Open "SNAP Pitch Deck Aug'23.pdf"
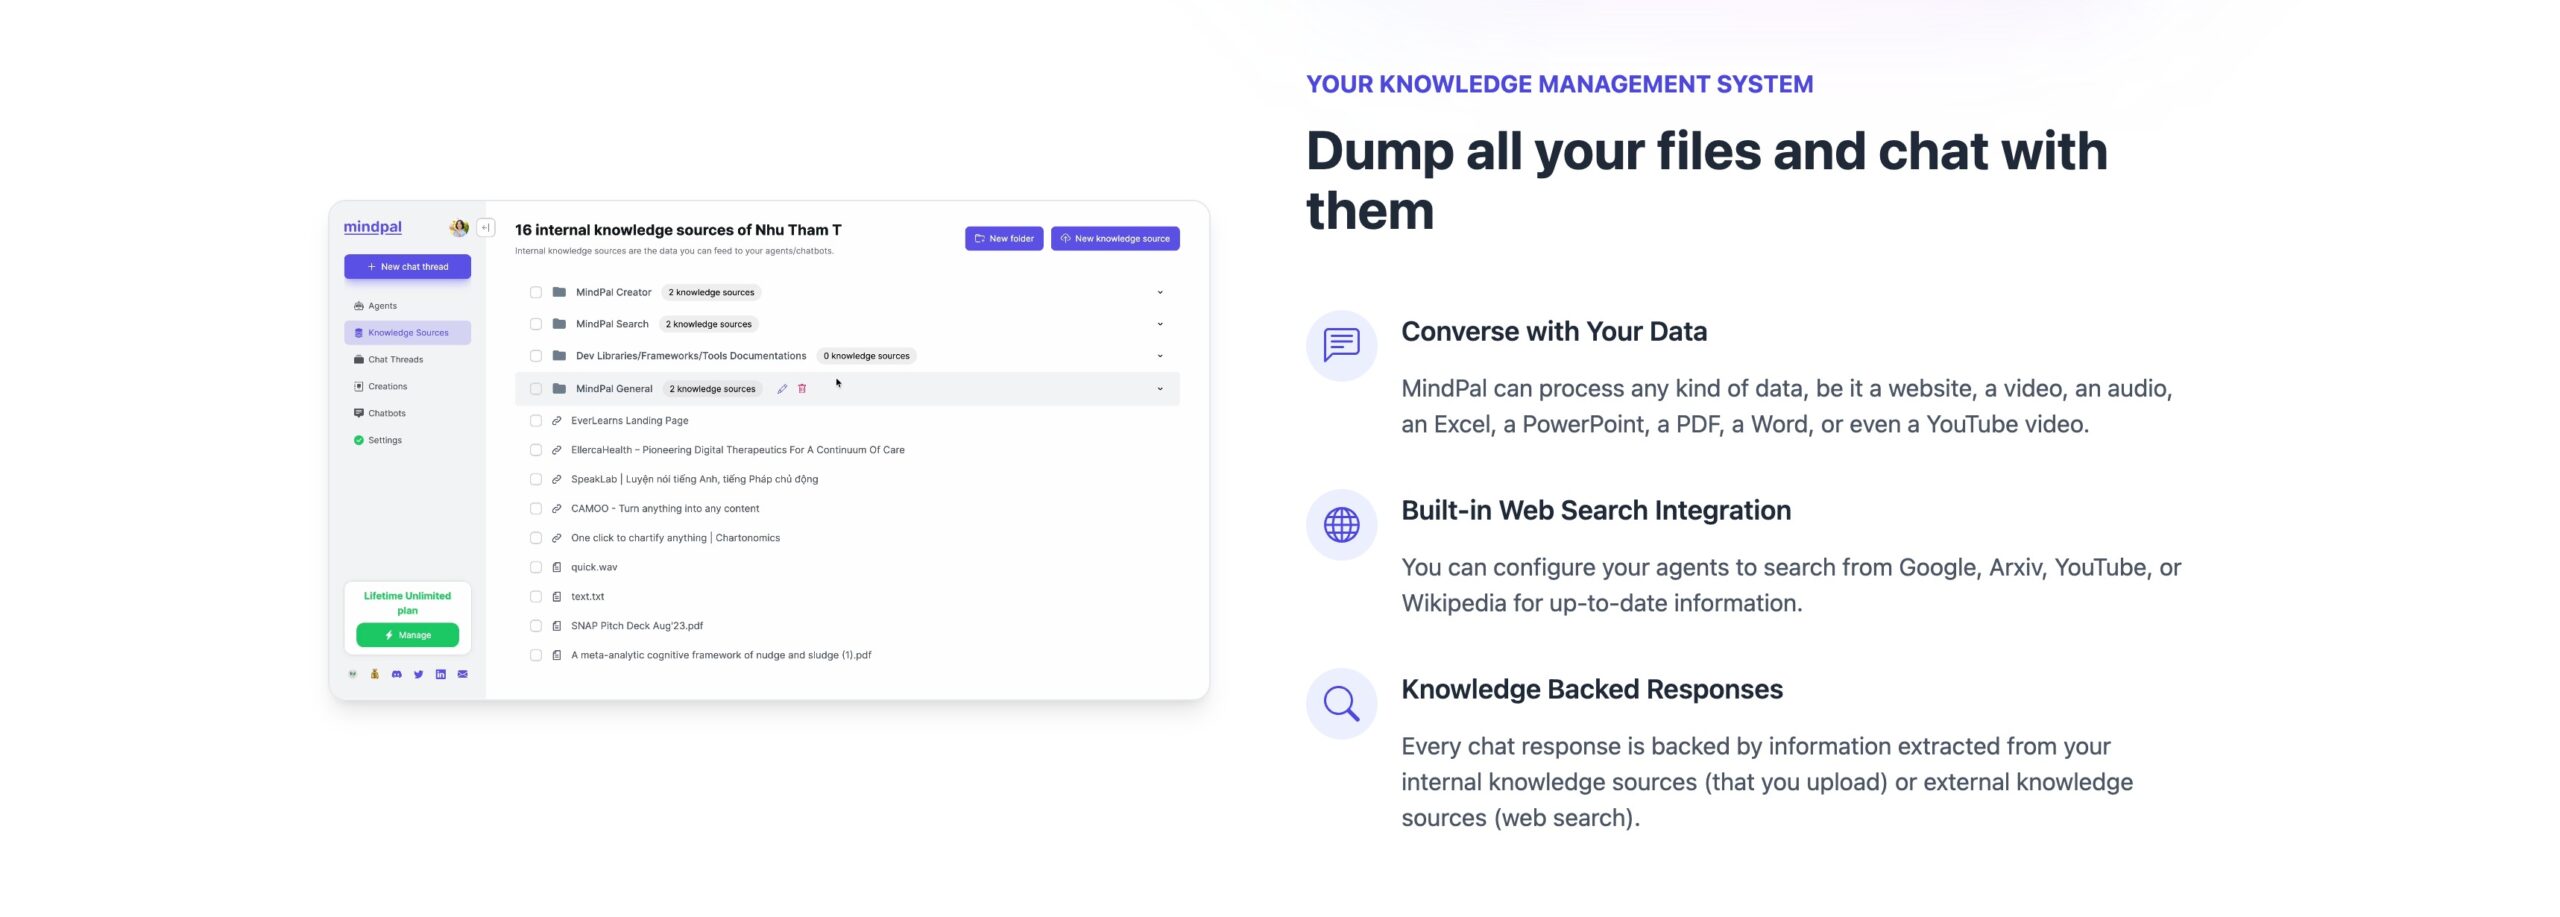Viewport: 2560px width, 917px height. [x=637, y=627]
